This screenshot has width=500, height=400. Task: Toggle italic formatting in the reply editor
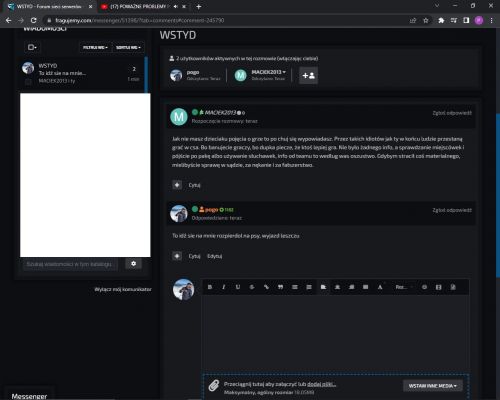(x=224, y=287)
